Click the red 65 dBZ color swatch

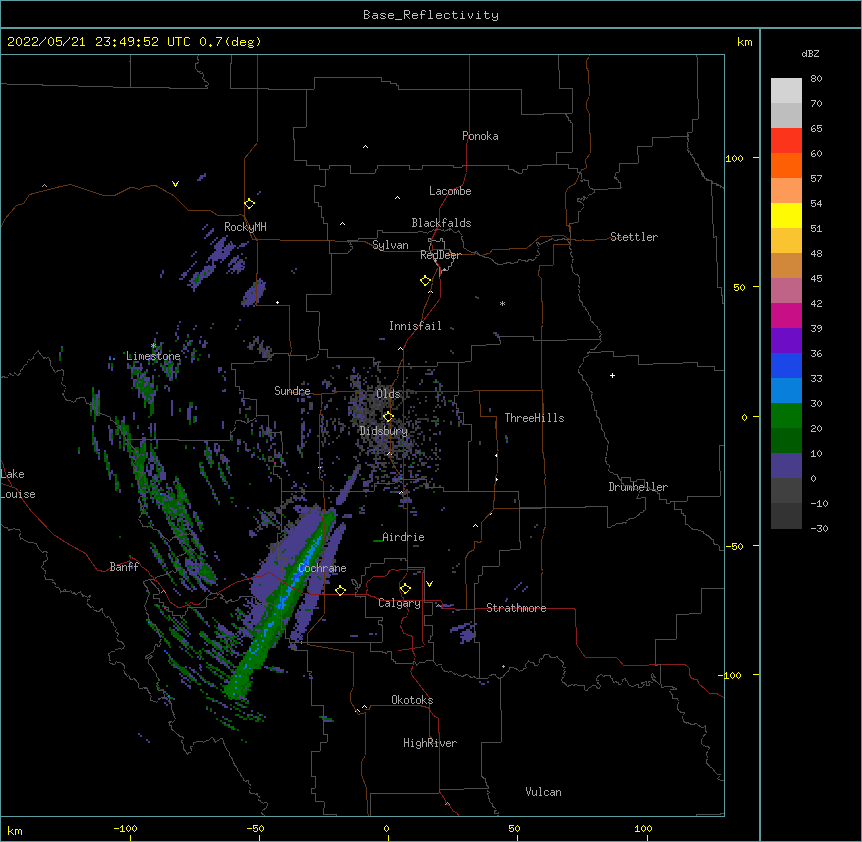pyautogui.click(x=786, y=141)
